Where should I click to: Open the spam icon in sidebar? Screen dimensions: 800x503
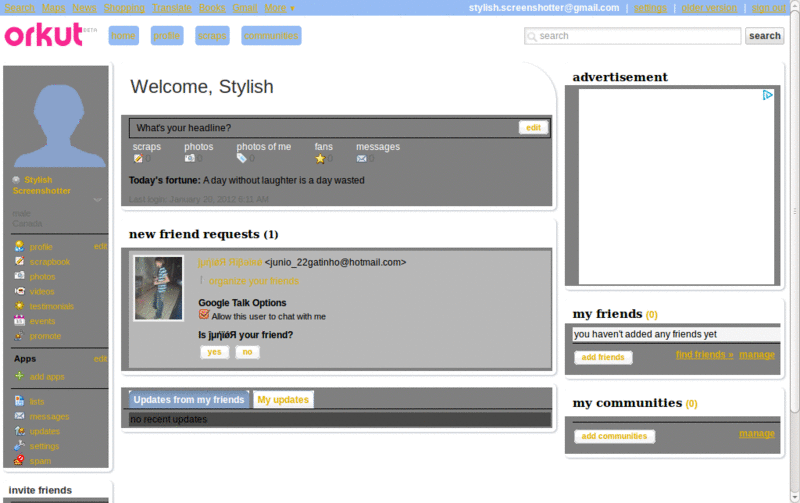[x=19, y=460]
